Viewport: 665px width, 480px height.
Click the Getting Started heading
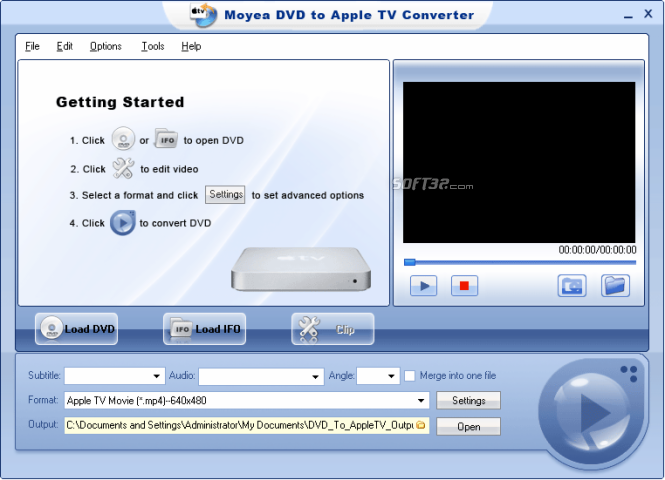(120, 102)
